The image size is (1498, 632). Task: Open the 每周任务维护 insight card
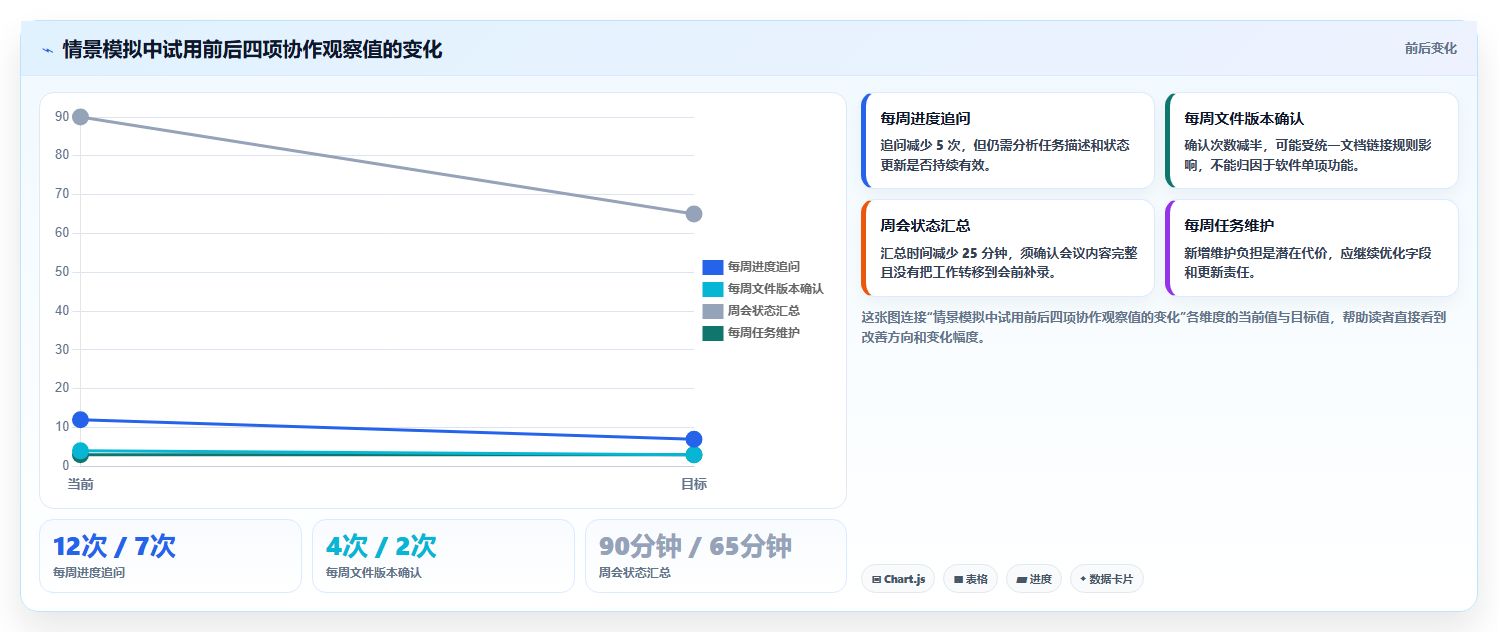tap(1311, 248)
